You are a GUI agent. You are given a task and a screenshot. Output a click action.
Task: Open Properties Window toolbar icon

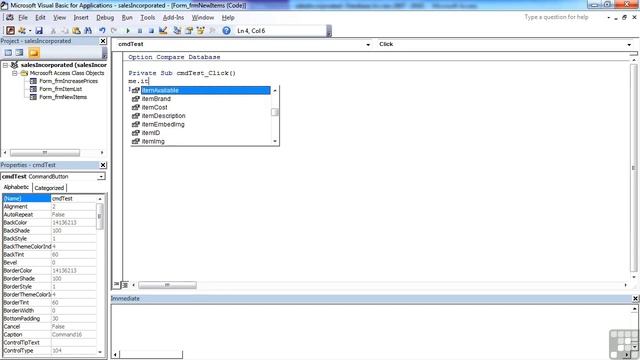(x=189, y=31)
